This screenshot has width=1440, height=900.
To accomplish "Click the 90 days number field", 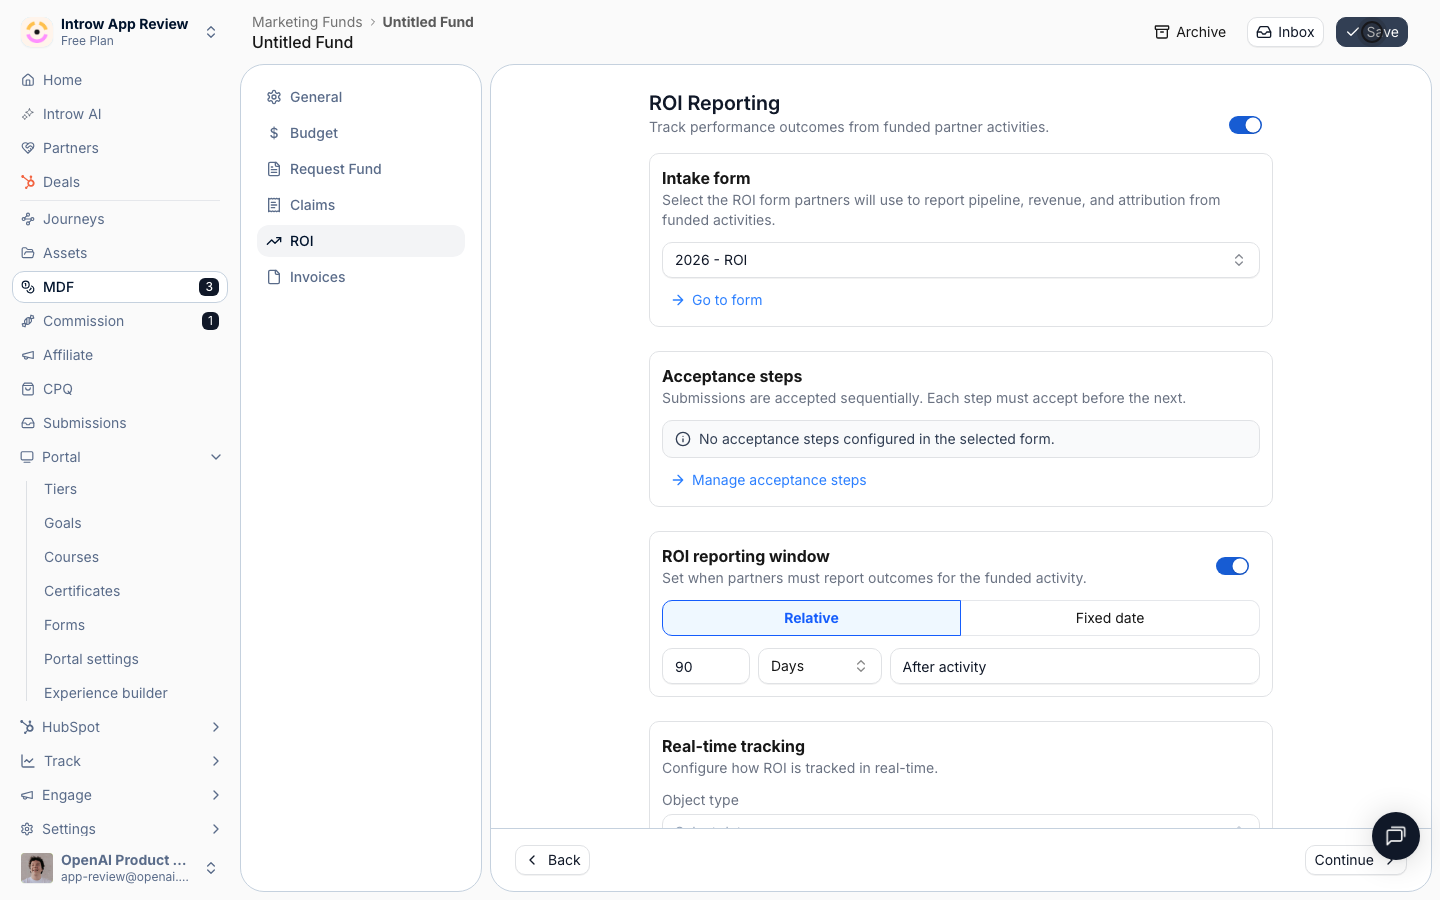I will tap(706, 666).
